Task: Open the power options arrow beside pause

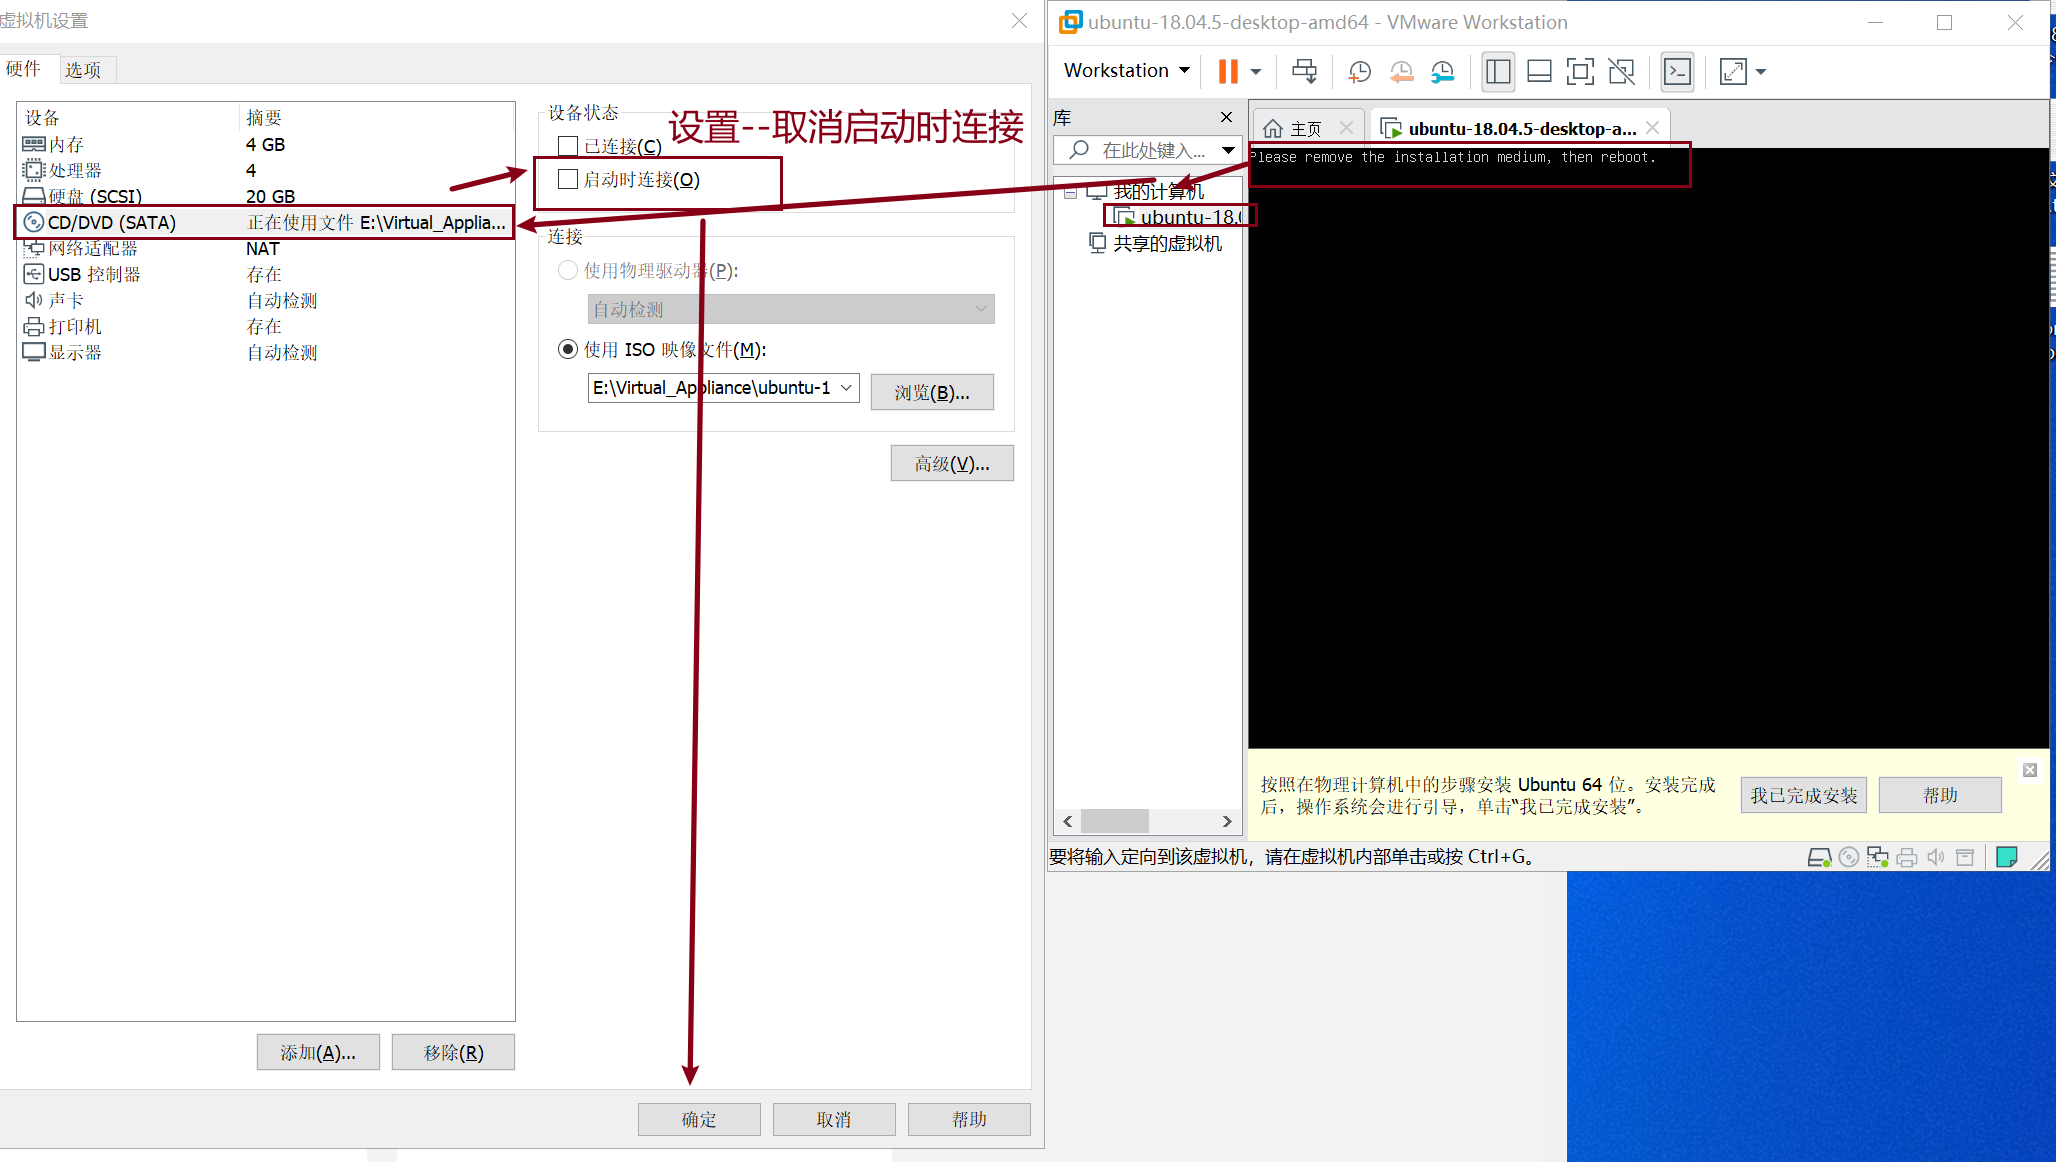Action: pos(1256,71)
